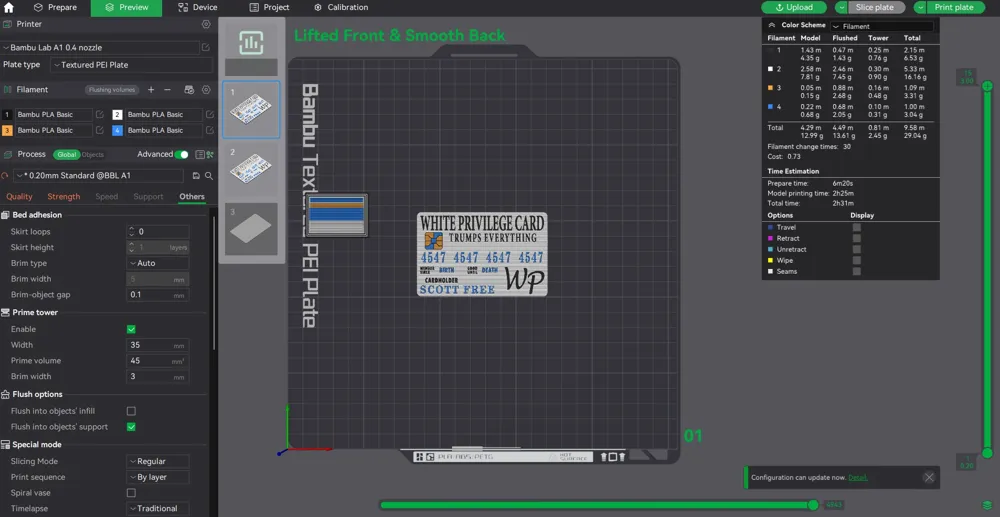Open the Print sequence dropdown
1000x517 pixels.
pyautogui.click(x=158, y=477)
